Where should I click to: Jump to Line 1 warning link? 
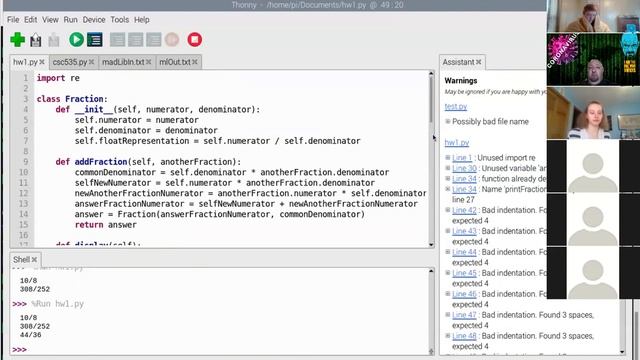click(462, 158)
